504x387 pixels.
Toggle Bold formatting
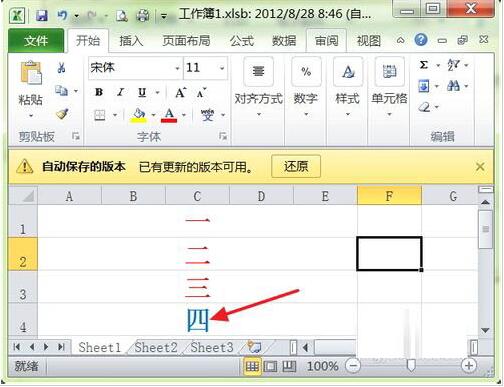point(99,92)
